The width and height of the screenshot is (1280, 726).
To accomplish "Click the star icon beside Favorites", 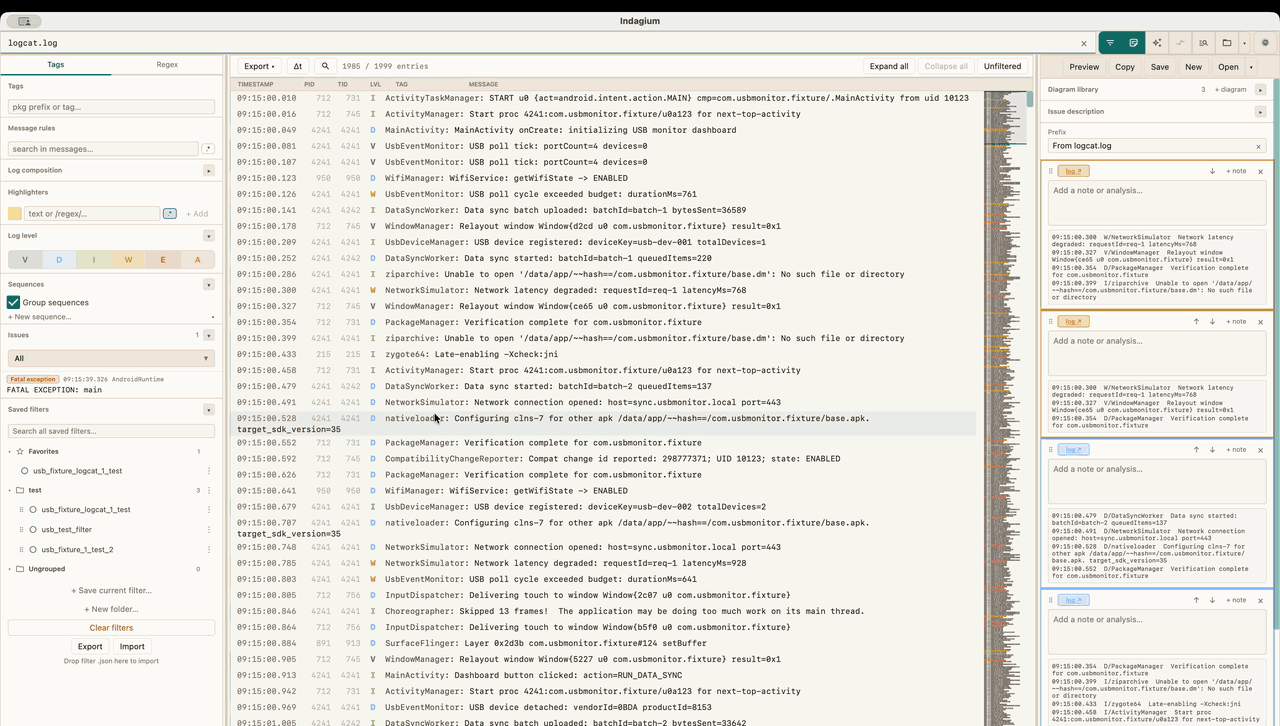I will point(20,452).
